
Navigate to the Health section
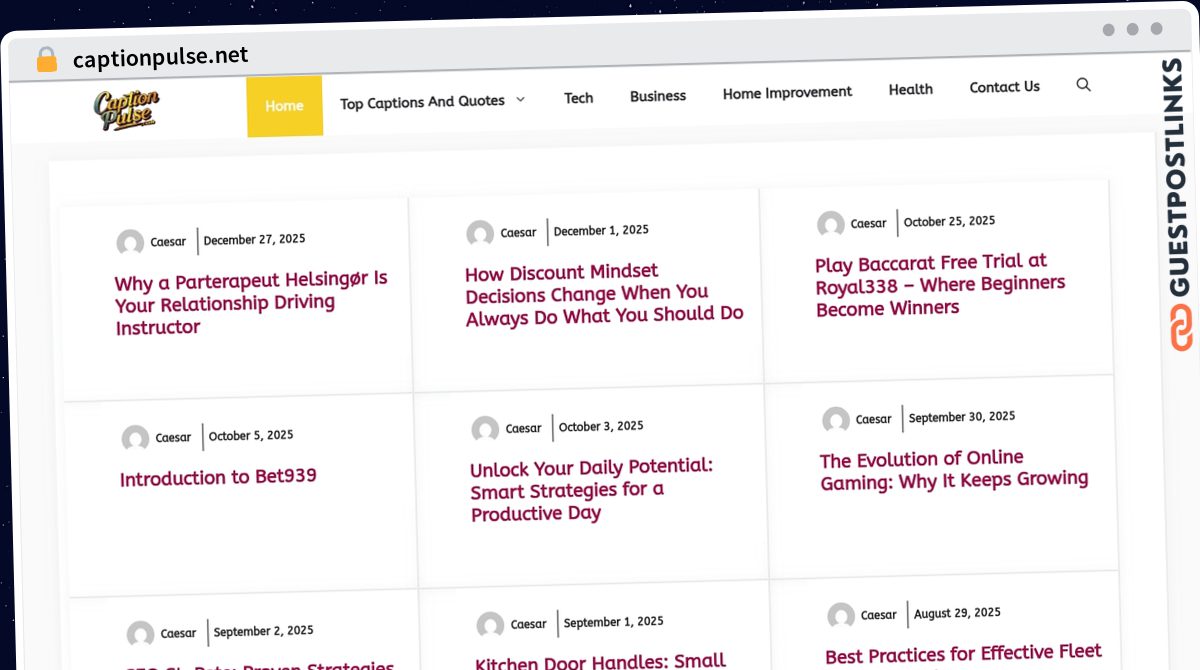click(x=911, y=89)
